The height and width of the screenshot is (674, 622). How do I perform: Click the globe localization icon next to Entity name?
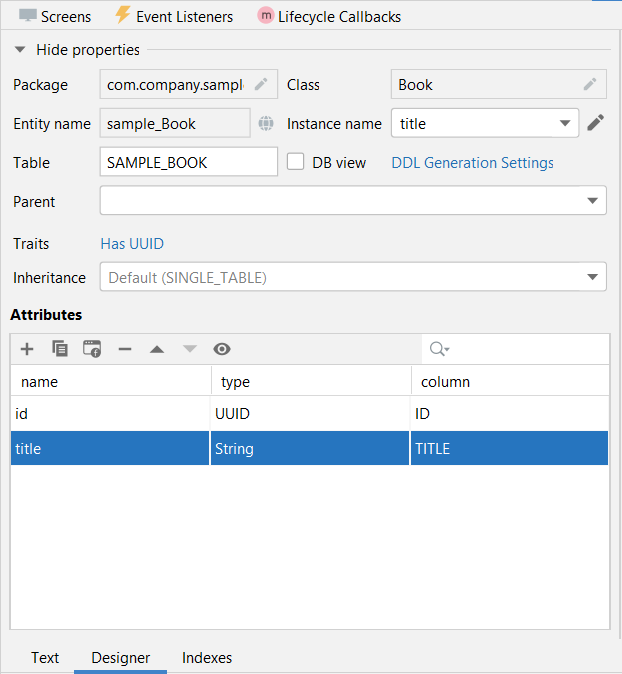(x=266, y=123)
